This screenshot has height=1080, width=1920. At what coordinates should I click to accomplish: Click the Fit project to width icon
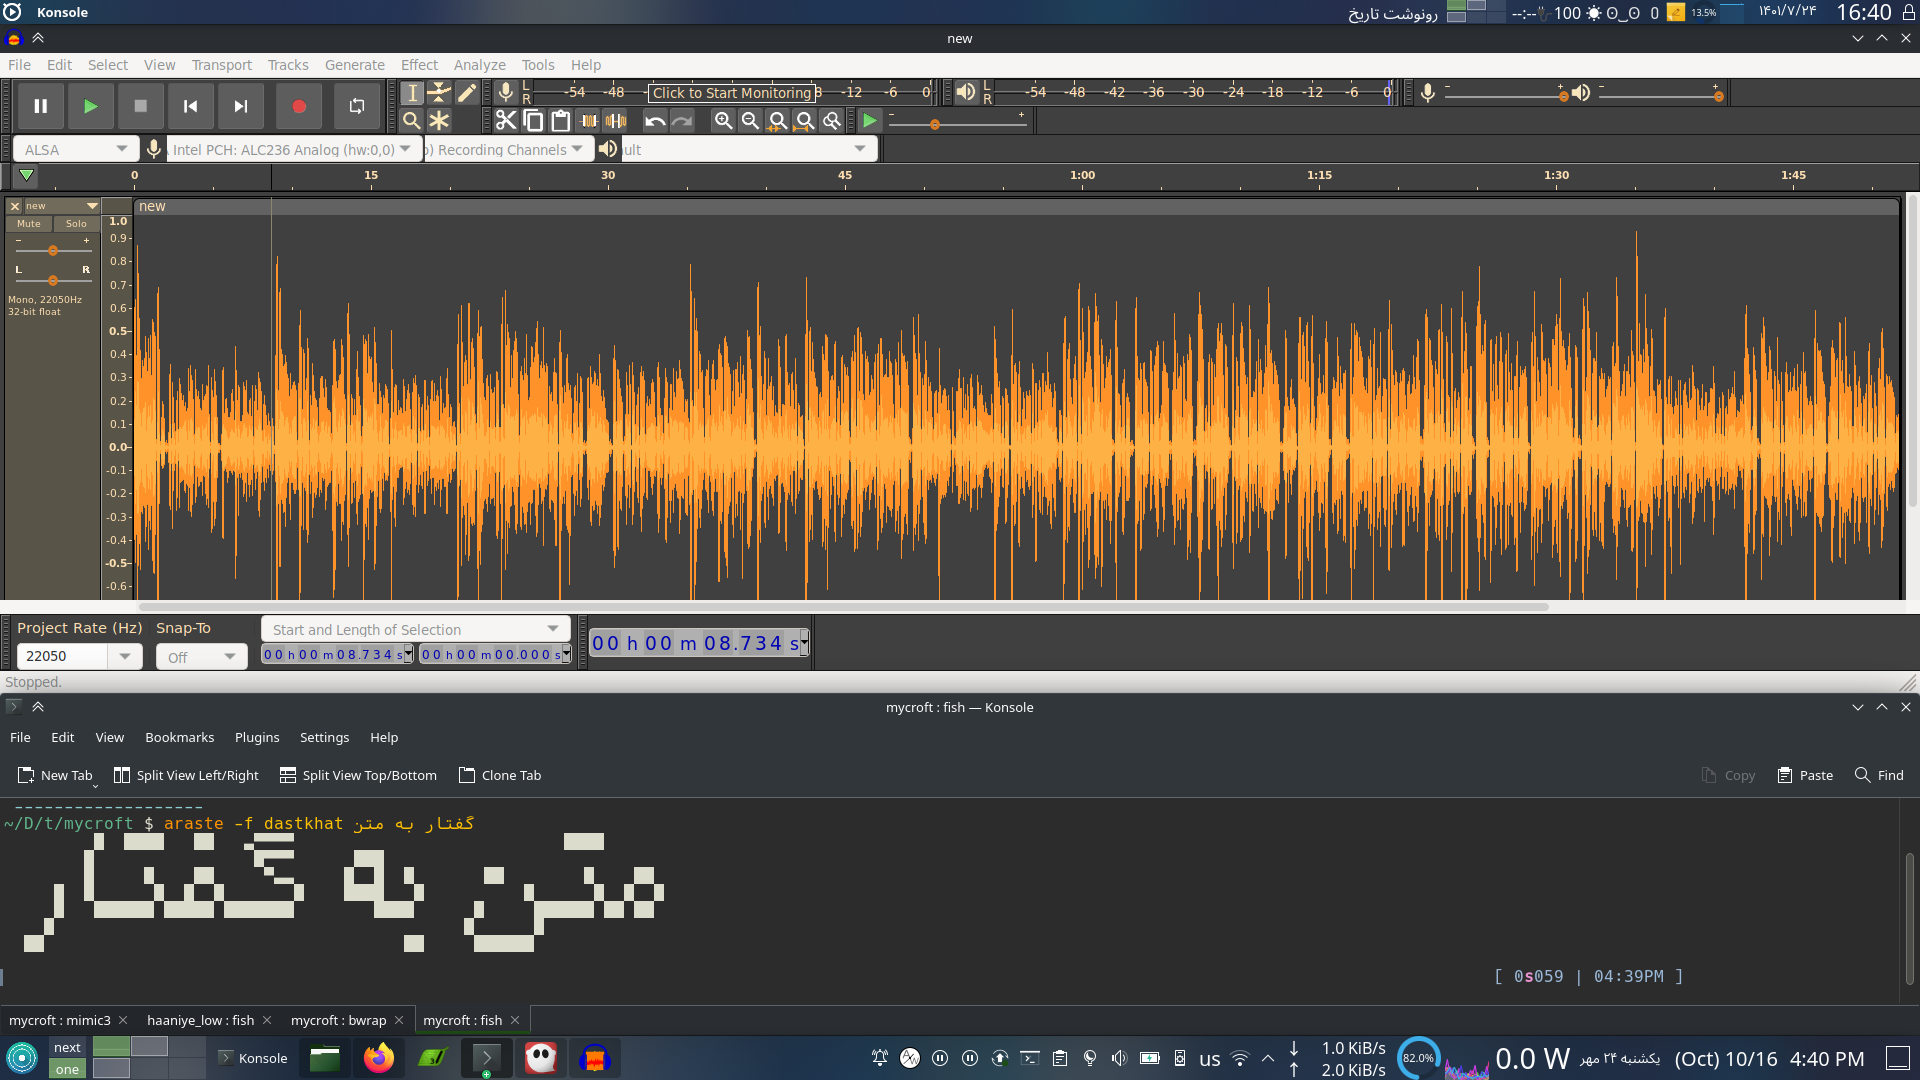(x=804, y=121)
